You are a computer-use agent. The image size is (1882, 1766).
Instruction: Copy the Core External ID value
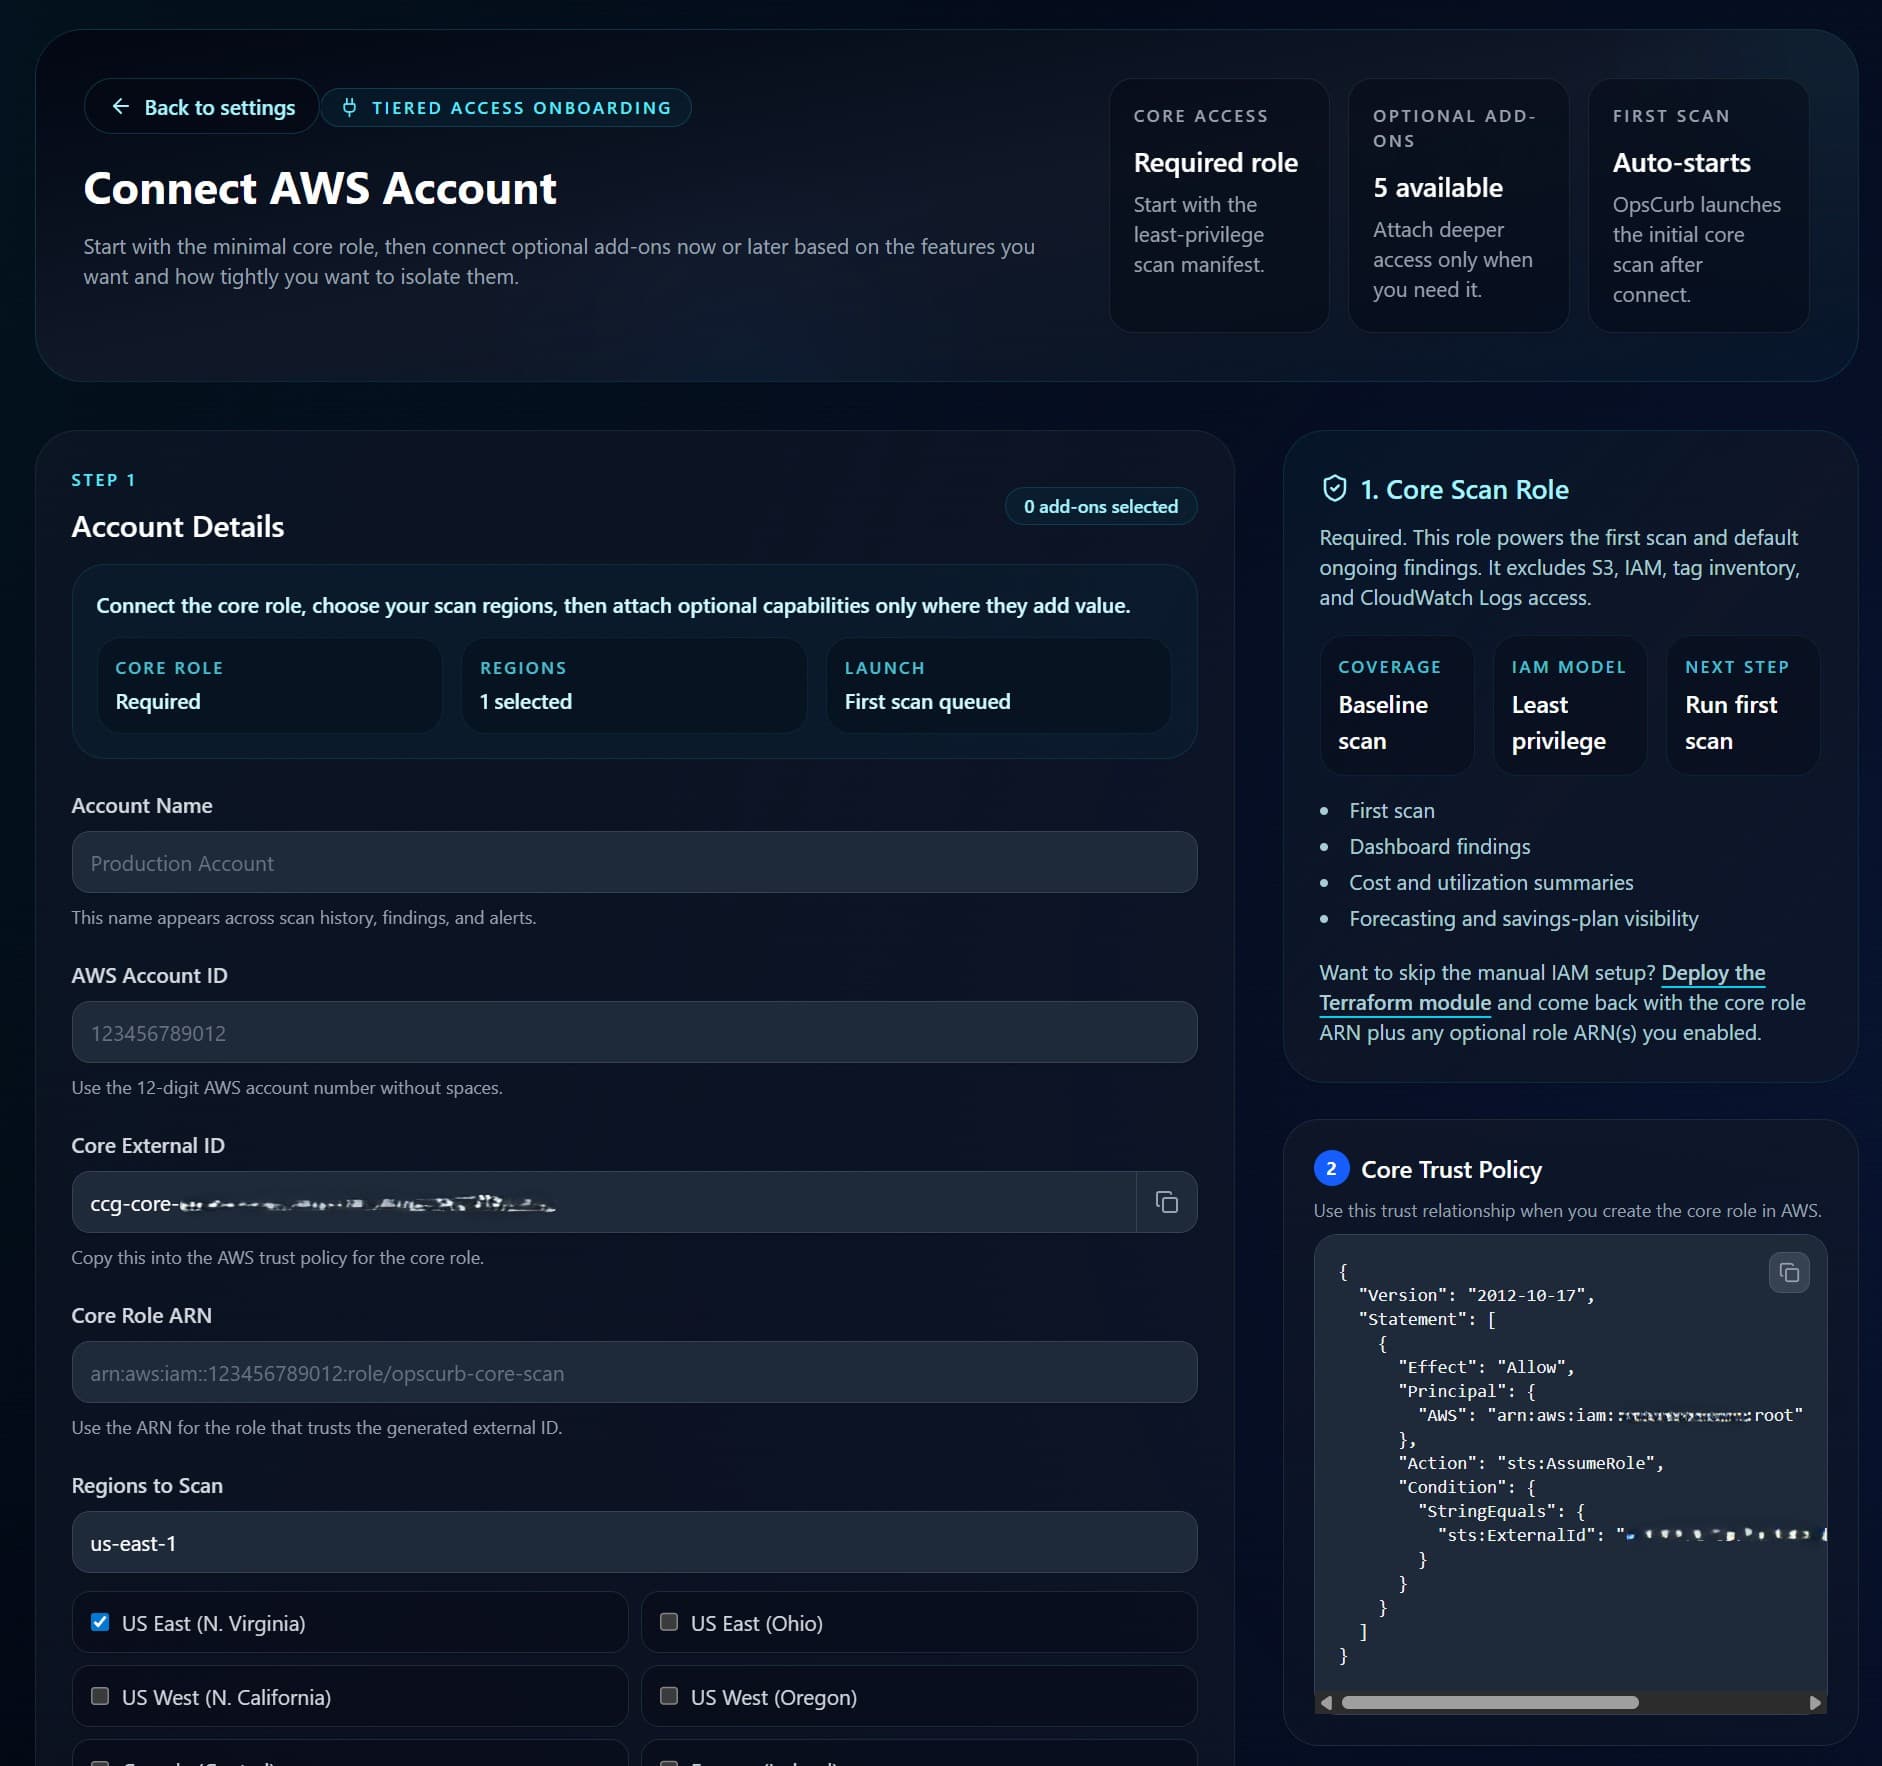click(x=1168, y=1203)
